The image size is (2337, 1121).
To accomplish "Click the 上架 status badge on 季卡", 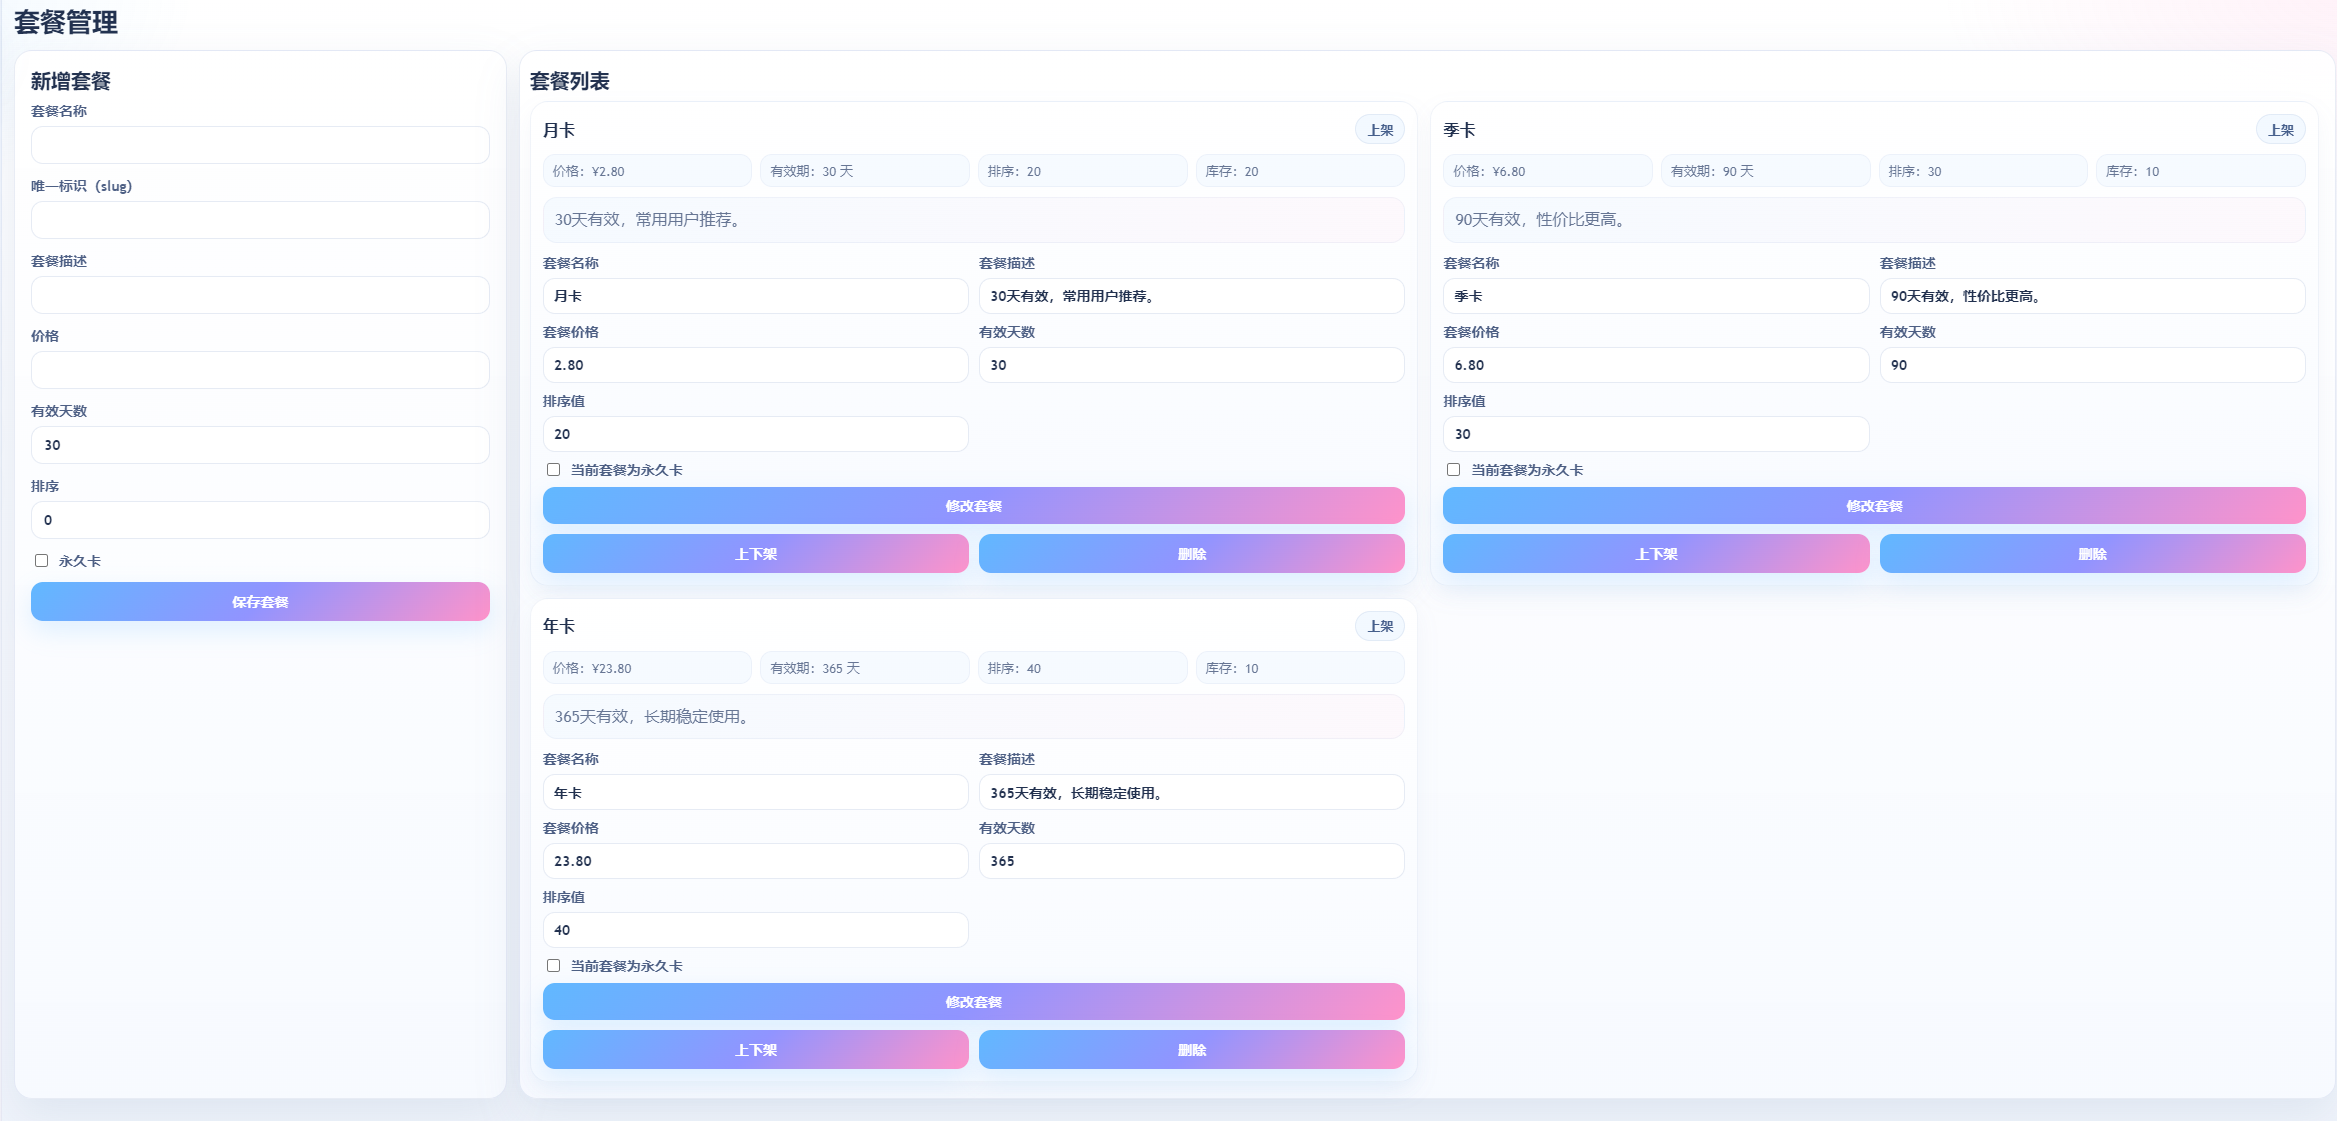I will (x=2280, y=130).
